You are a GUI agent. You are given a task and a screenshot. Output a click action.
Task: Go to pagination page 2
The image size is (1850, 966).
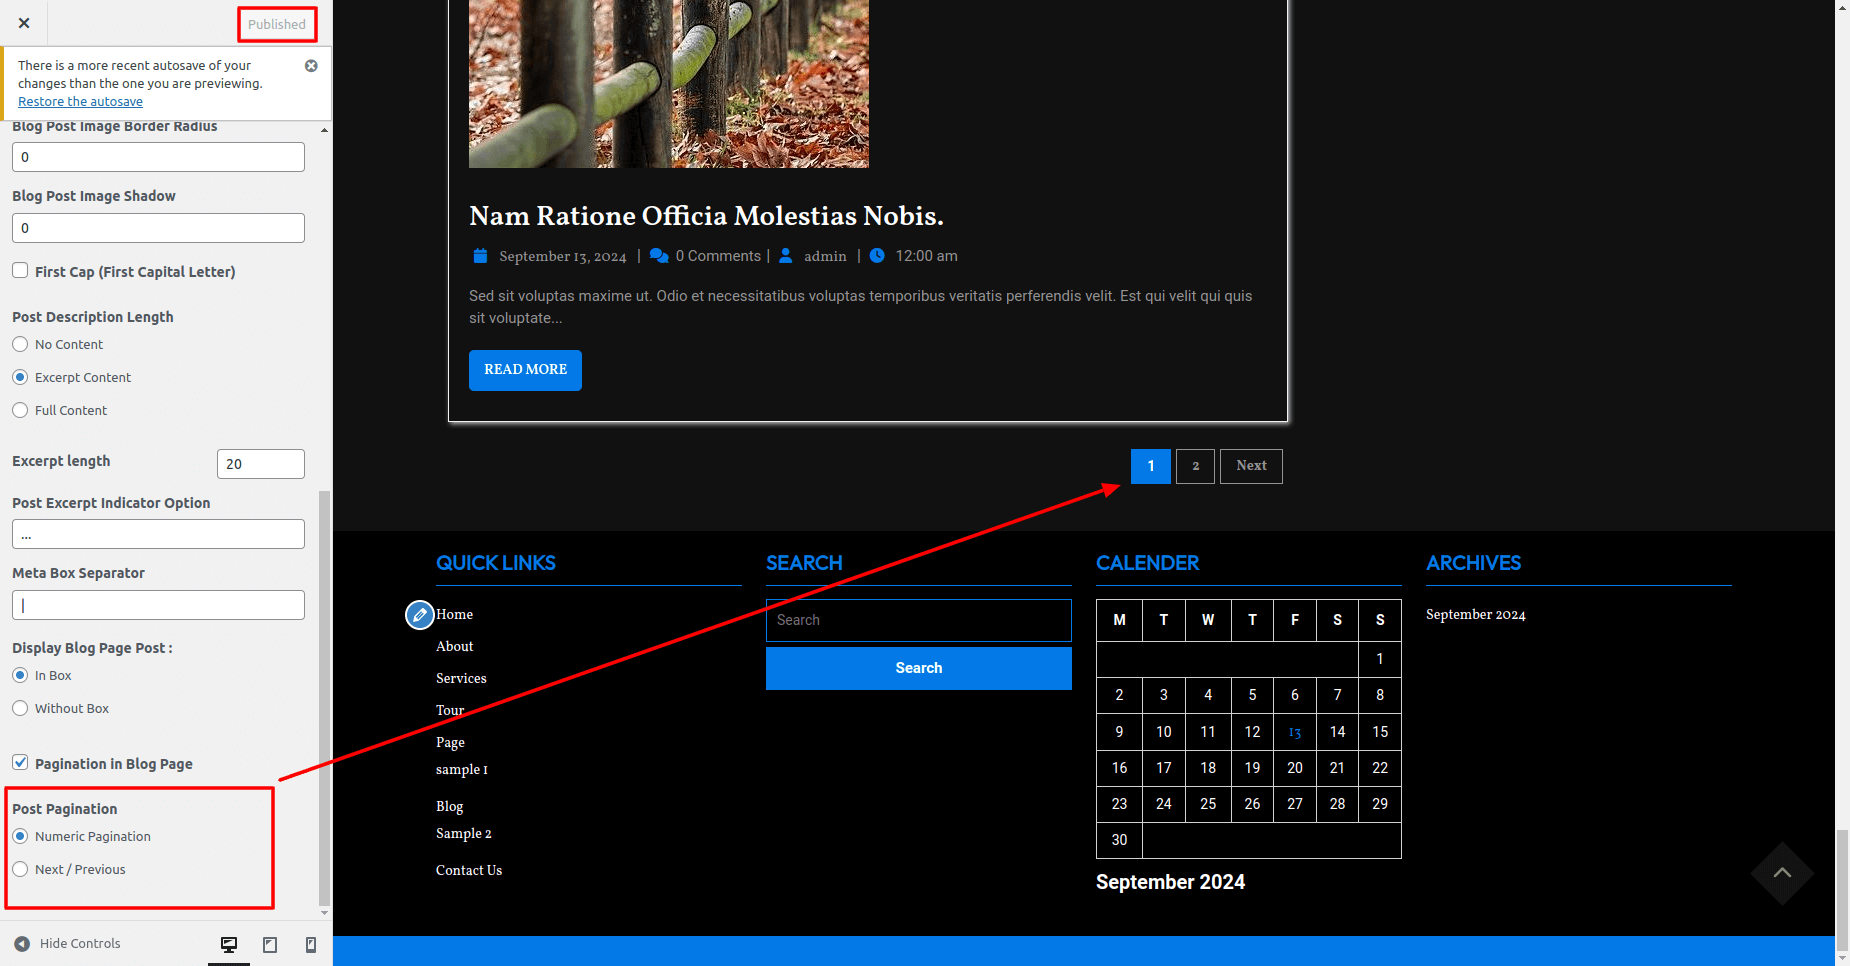pos(1195,466)
